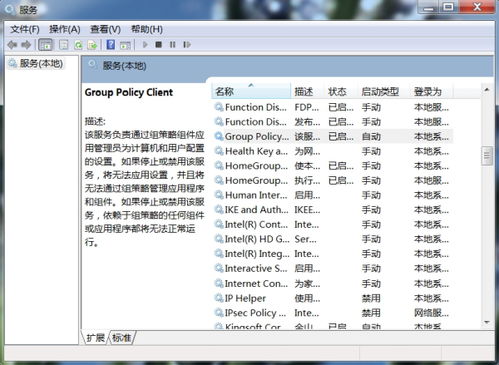The height and width of the screenshot is (365, 499).
Task: Click 网络服... logon in IPsec Policy row
Action: [431, 313]
